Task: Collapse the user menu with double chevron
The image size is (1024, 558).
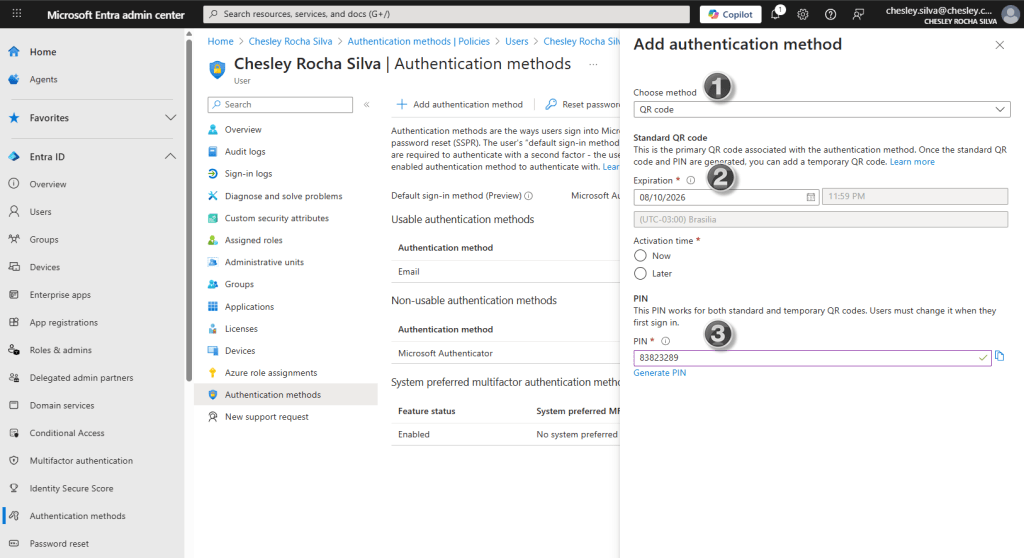Action: pos(367,104)
